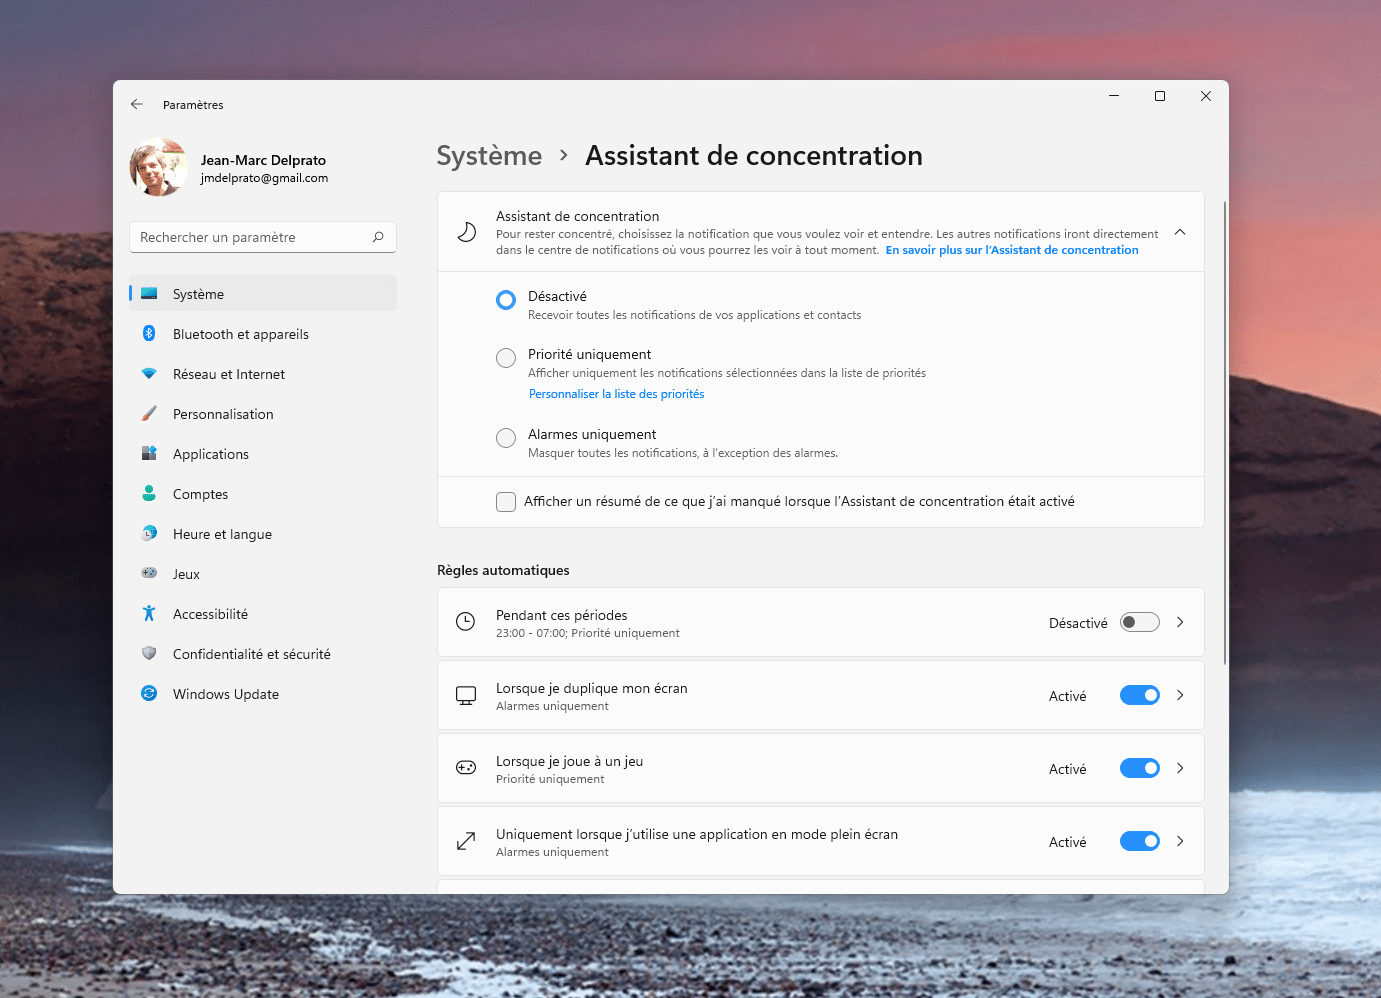The image size is (1381, 998).
Task: Open Pendant ces périodes details chevron
Action: [x=1180, y=622]
